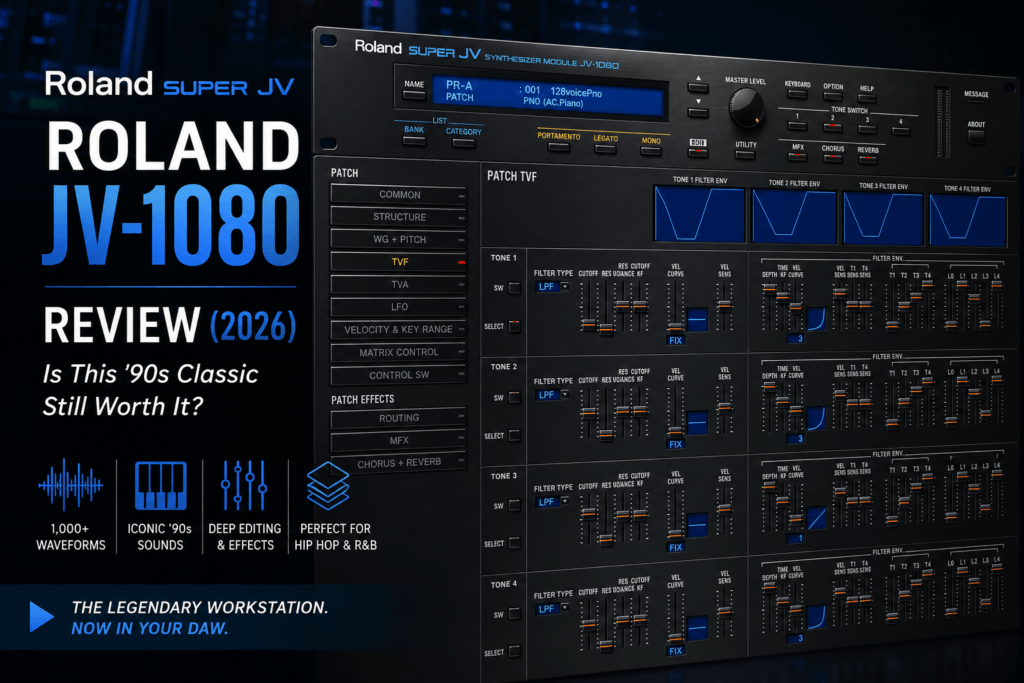Toggle Tone Switch 1 button
The height and width of the screenshot is (683, 1024).
coord(797,125)
